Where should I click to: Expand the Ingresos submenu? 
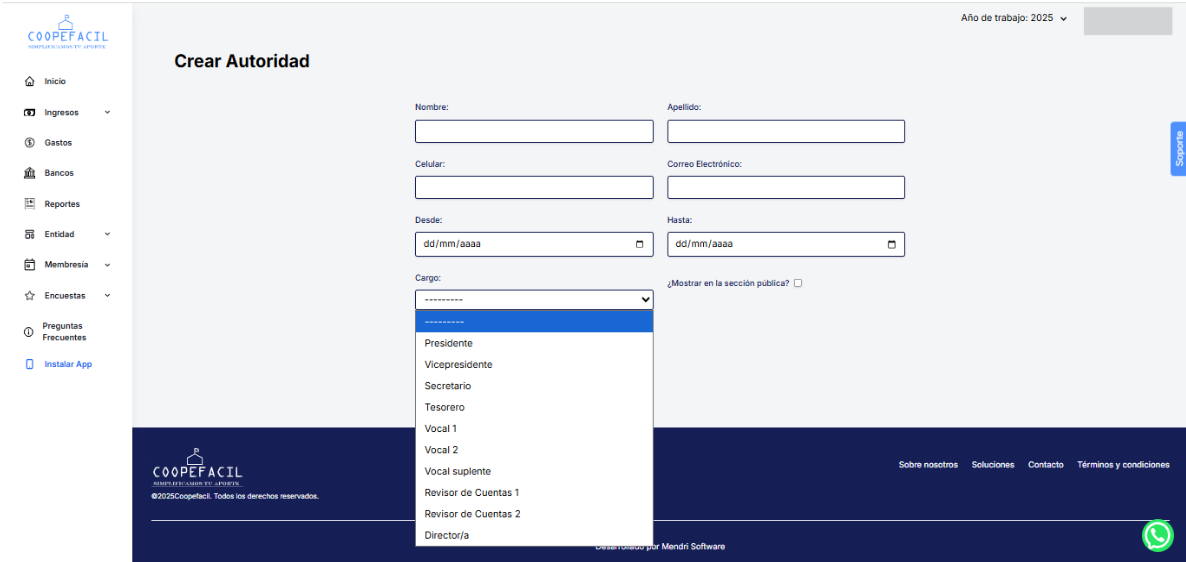[x=107, y=112]
